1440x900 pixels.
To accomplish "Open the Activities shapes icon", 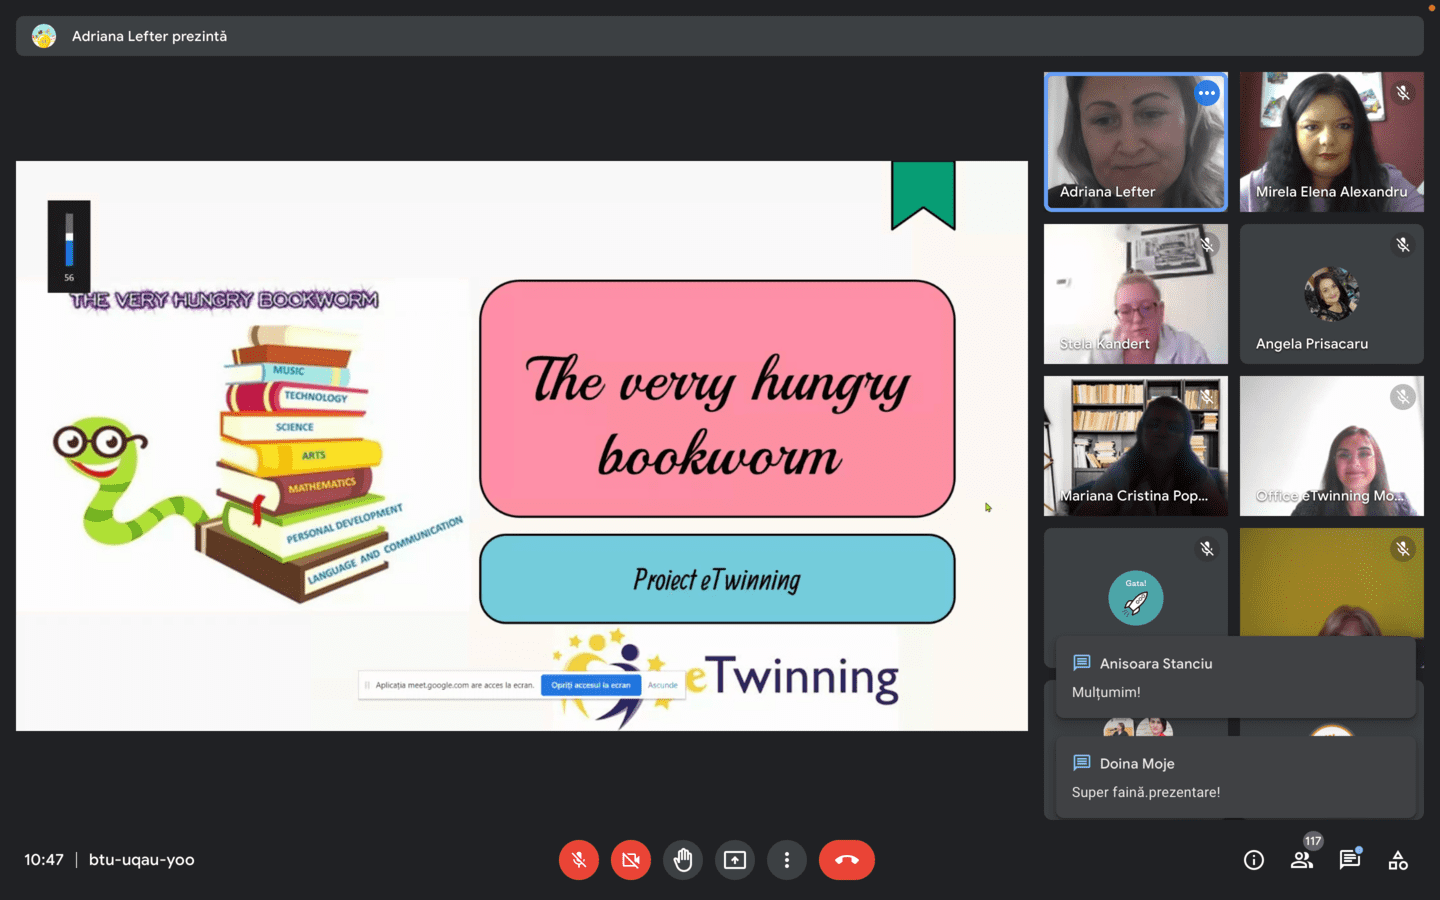I will click(x=1398, y=860).
